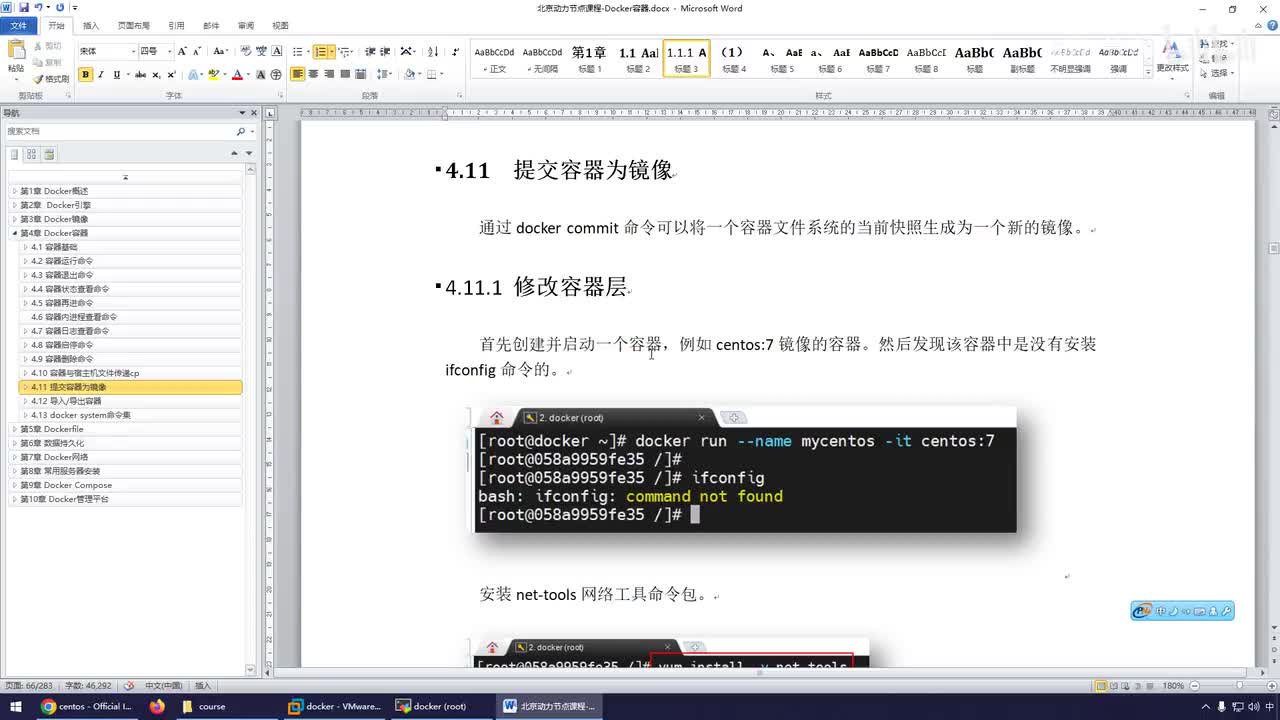Switch to the Page Layout (页面布局) tab

point(133,25)
